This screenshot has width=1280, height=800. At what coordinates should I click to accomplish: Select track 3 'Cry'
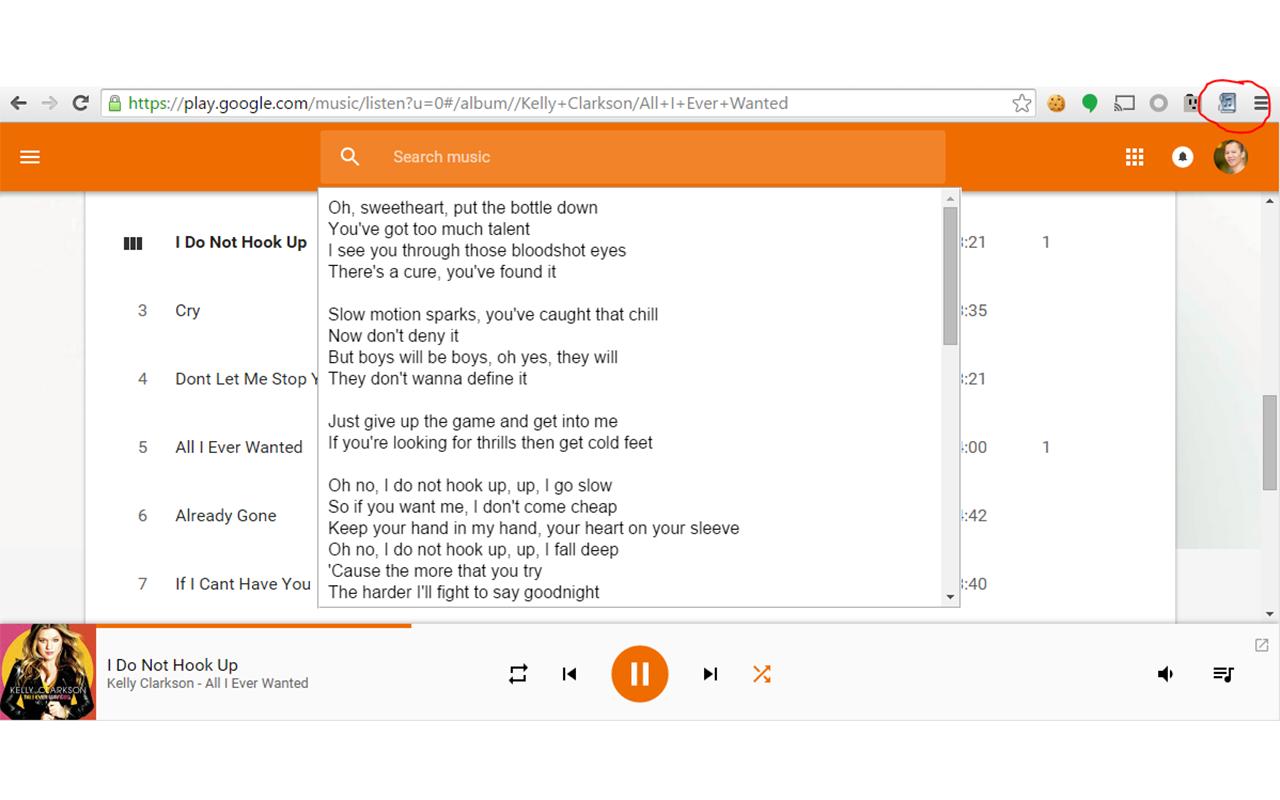(188, 310)
